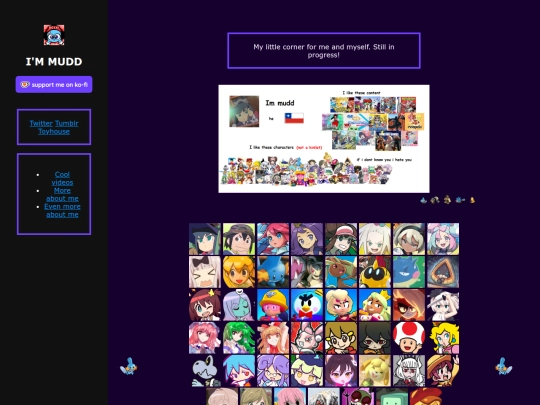This screenshot has width=540, height=405.
Task: Open the Toyhouse link
Action: tap(54, 131)
